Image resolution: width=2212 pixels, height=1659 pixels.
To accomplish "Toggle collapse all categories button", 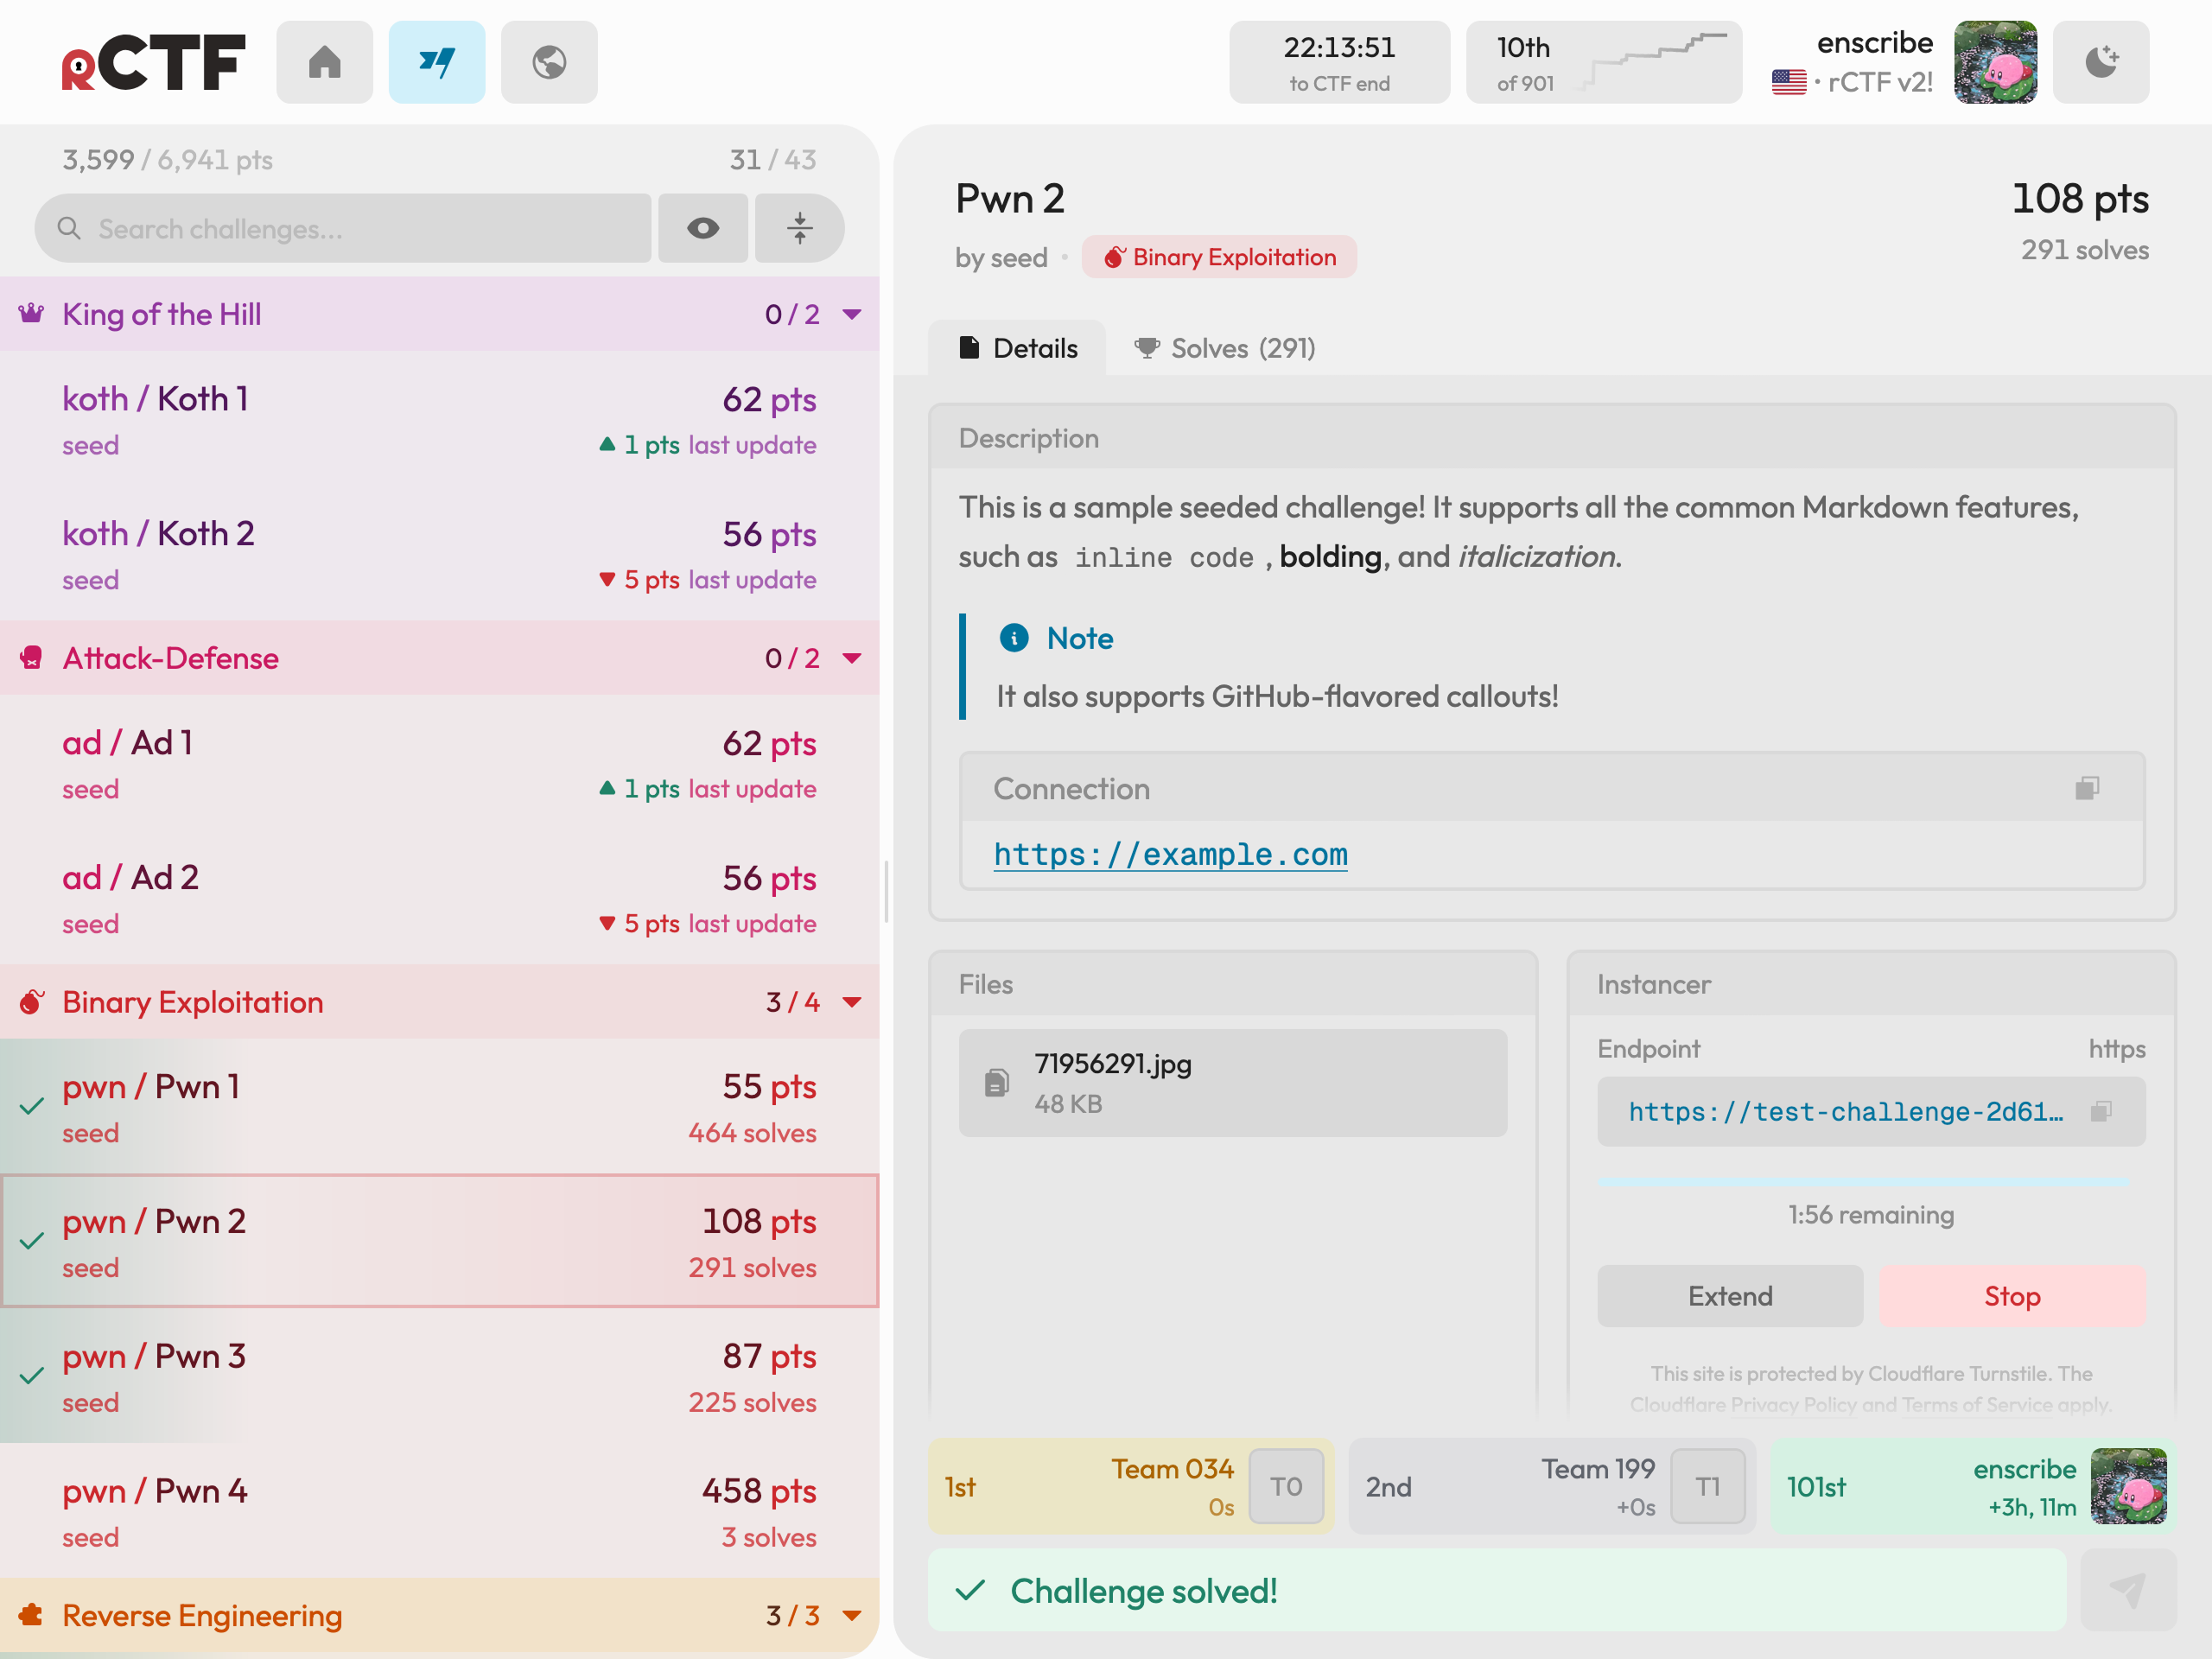I will [799, 228].
